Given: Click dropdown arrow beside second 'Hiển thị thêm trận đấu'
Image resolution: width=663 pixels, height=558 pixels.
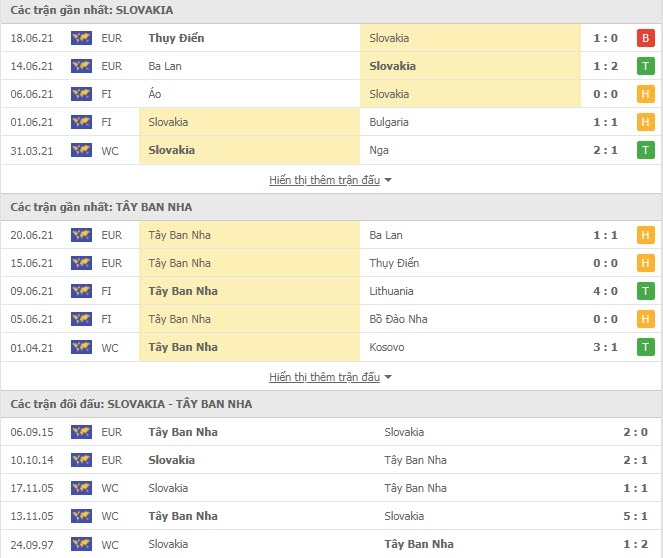Looking at the screenshot, I should pyautogui.click(x=388, y=377).
